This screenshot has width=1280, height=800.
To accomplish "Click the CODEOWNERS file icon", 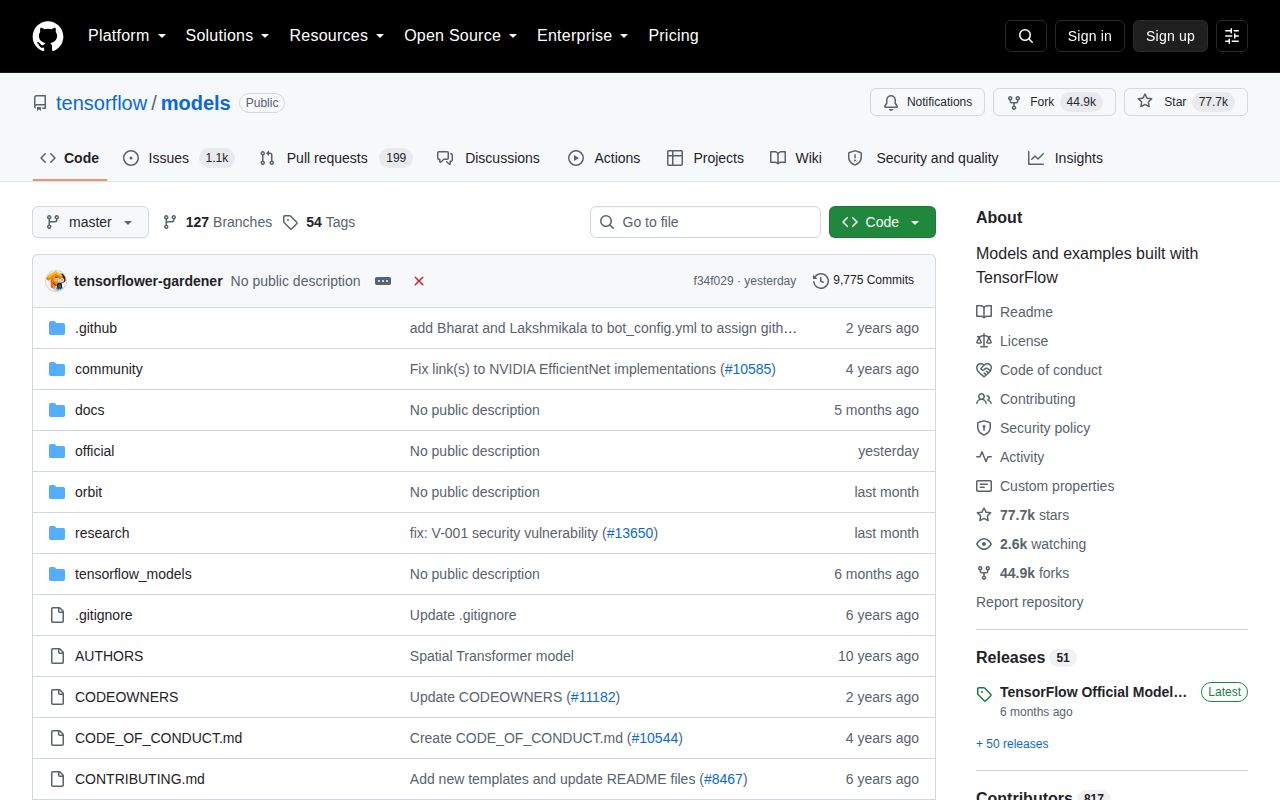I will tap(57, 697).
